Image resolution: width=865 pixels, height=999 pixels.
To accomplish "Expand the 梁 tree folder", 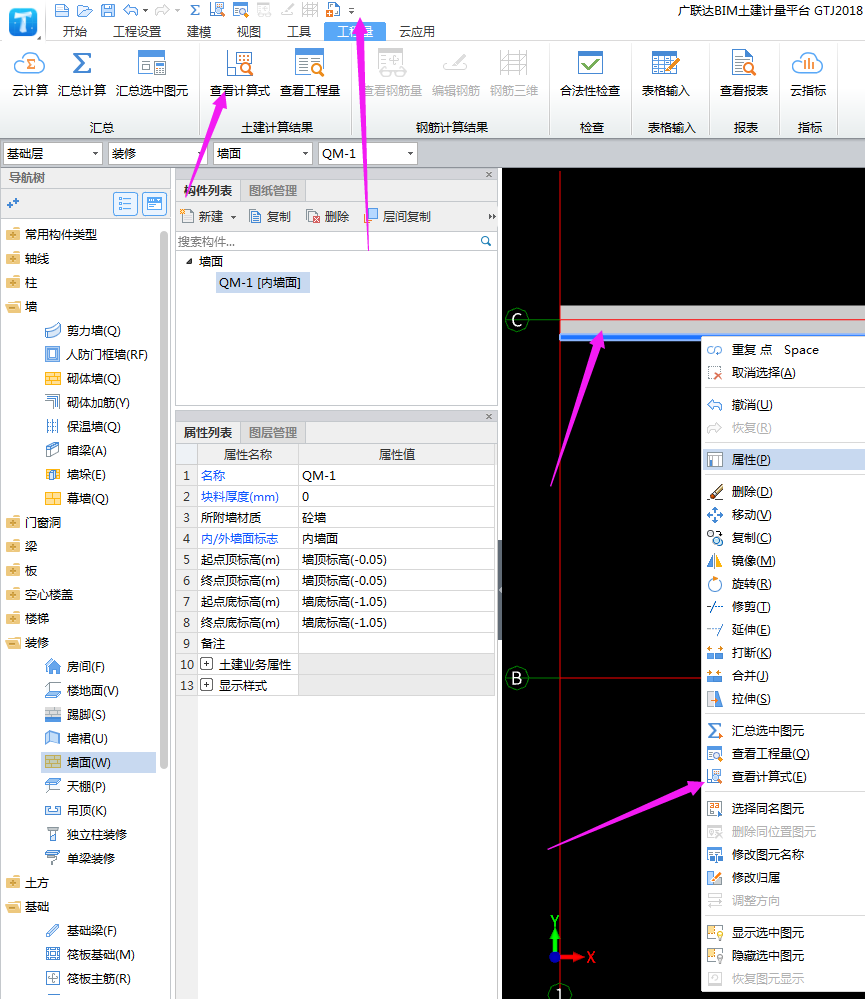I will pos(13,547).
